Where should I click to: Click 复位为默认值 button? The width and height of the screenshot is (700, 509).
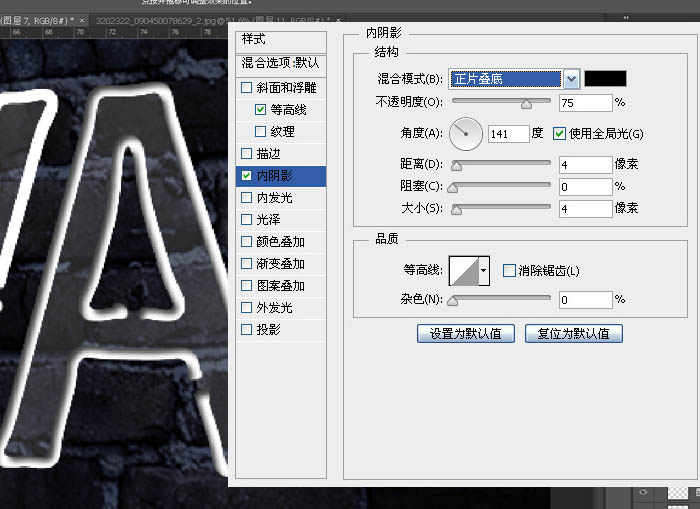574,333
